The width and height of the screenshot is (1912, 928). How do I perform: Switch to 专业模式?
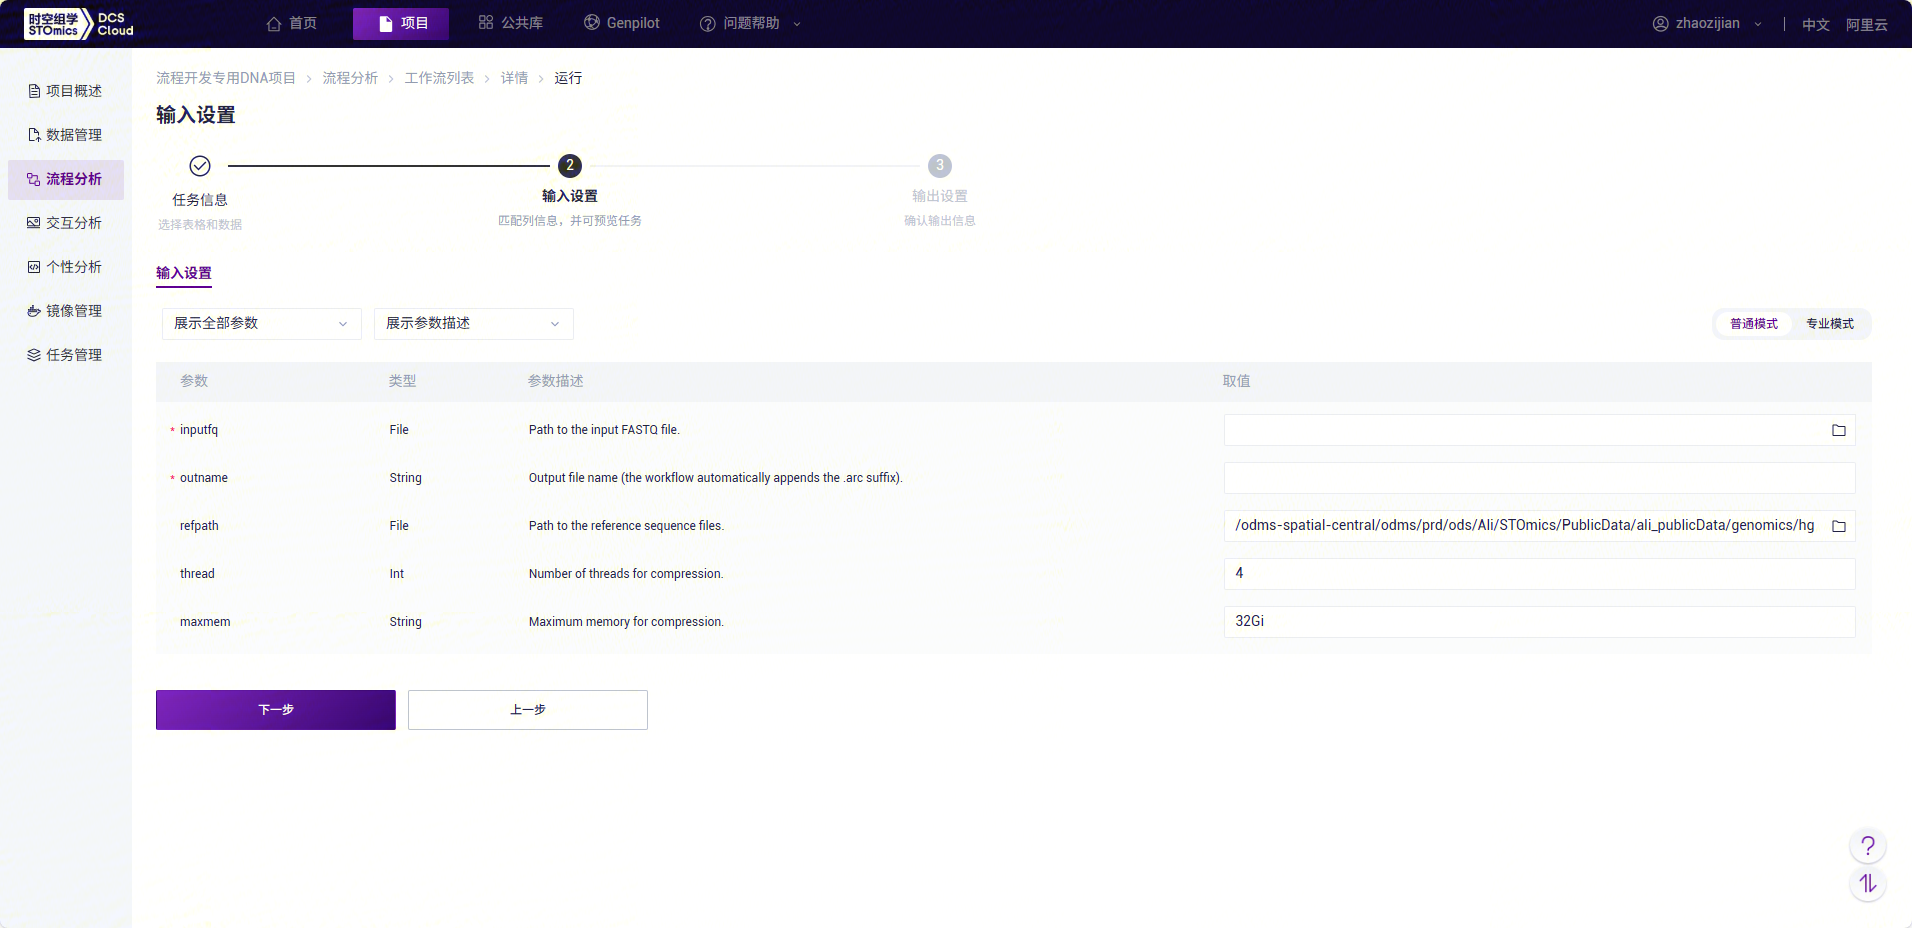[1830, 323]
